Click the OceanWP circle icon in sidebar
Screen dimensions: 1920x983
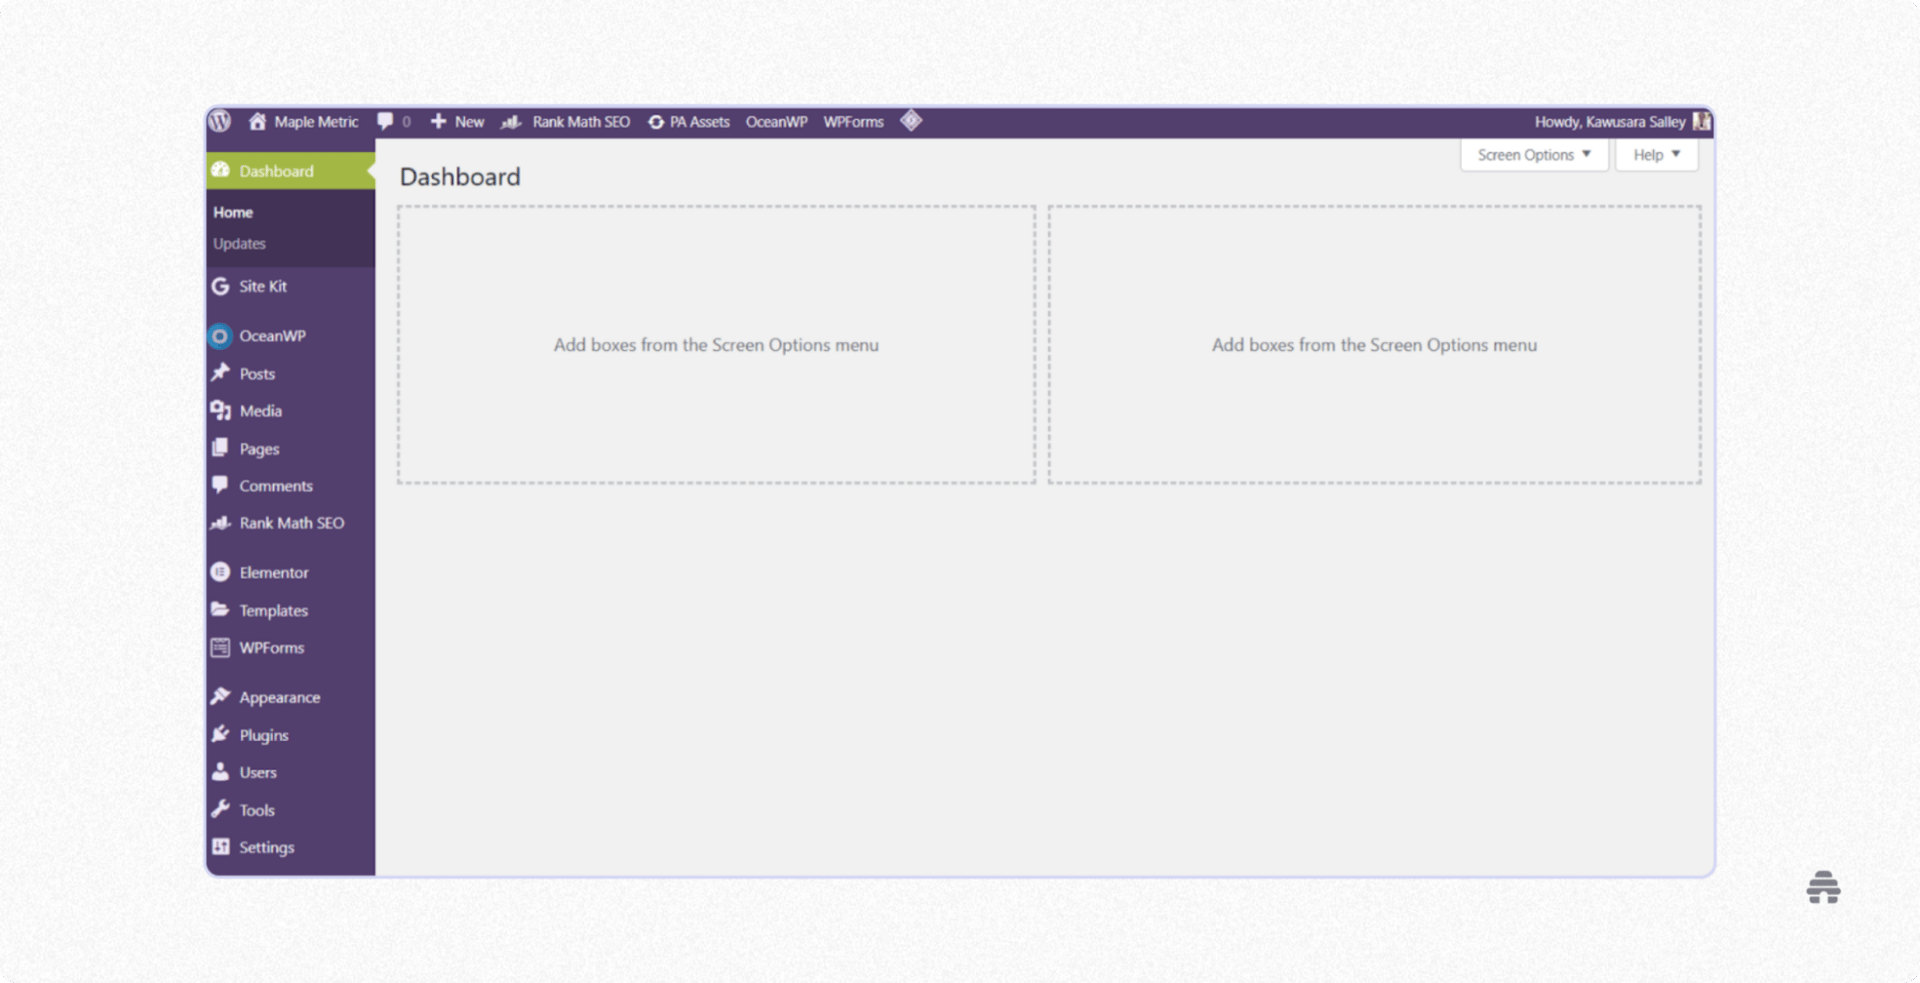220,336
